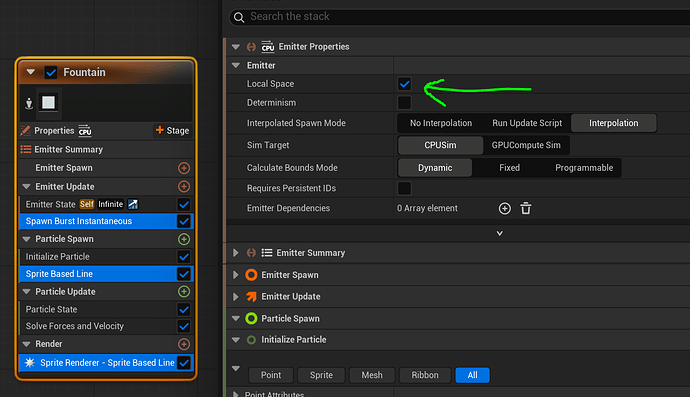The image size is (690, 397).
Task: Collapse the Fountain emitter node
Action: pyautogui.click(x=30, y=72)
